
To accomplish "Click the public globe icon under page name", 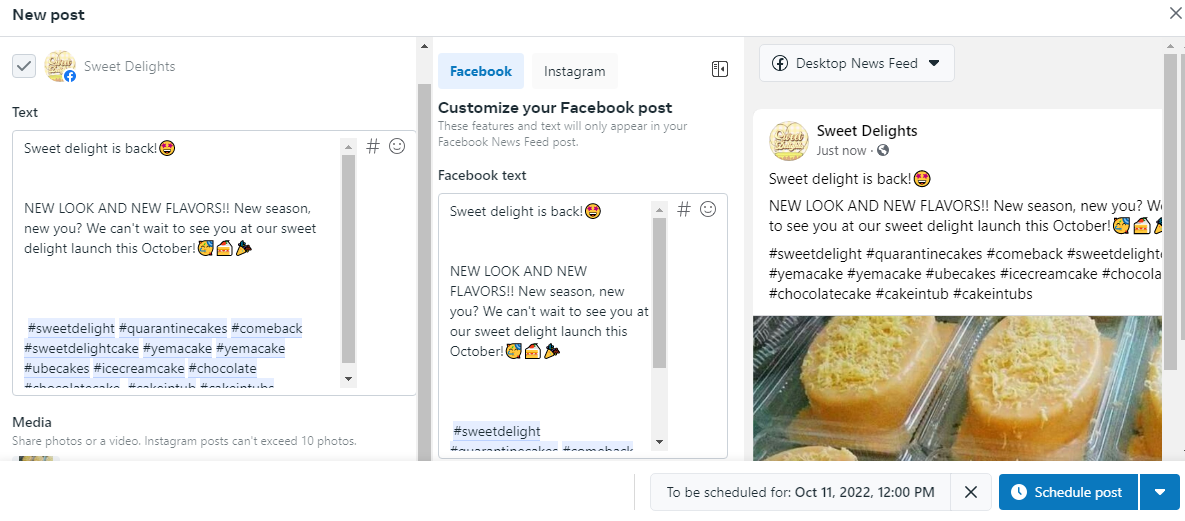I will pyautogui.click(x=883, y=151).
